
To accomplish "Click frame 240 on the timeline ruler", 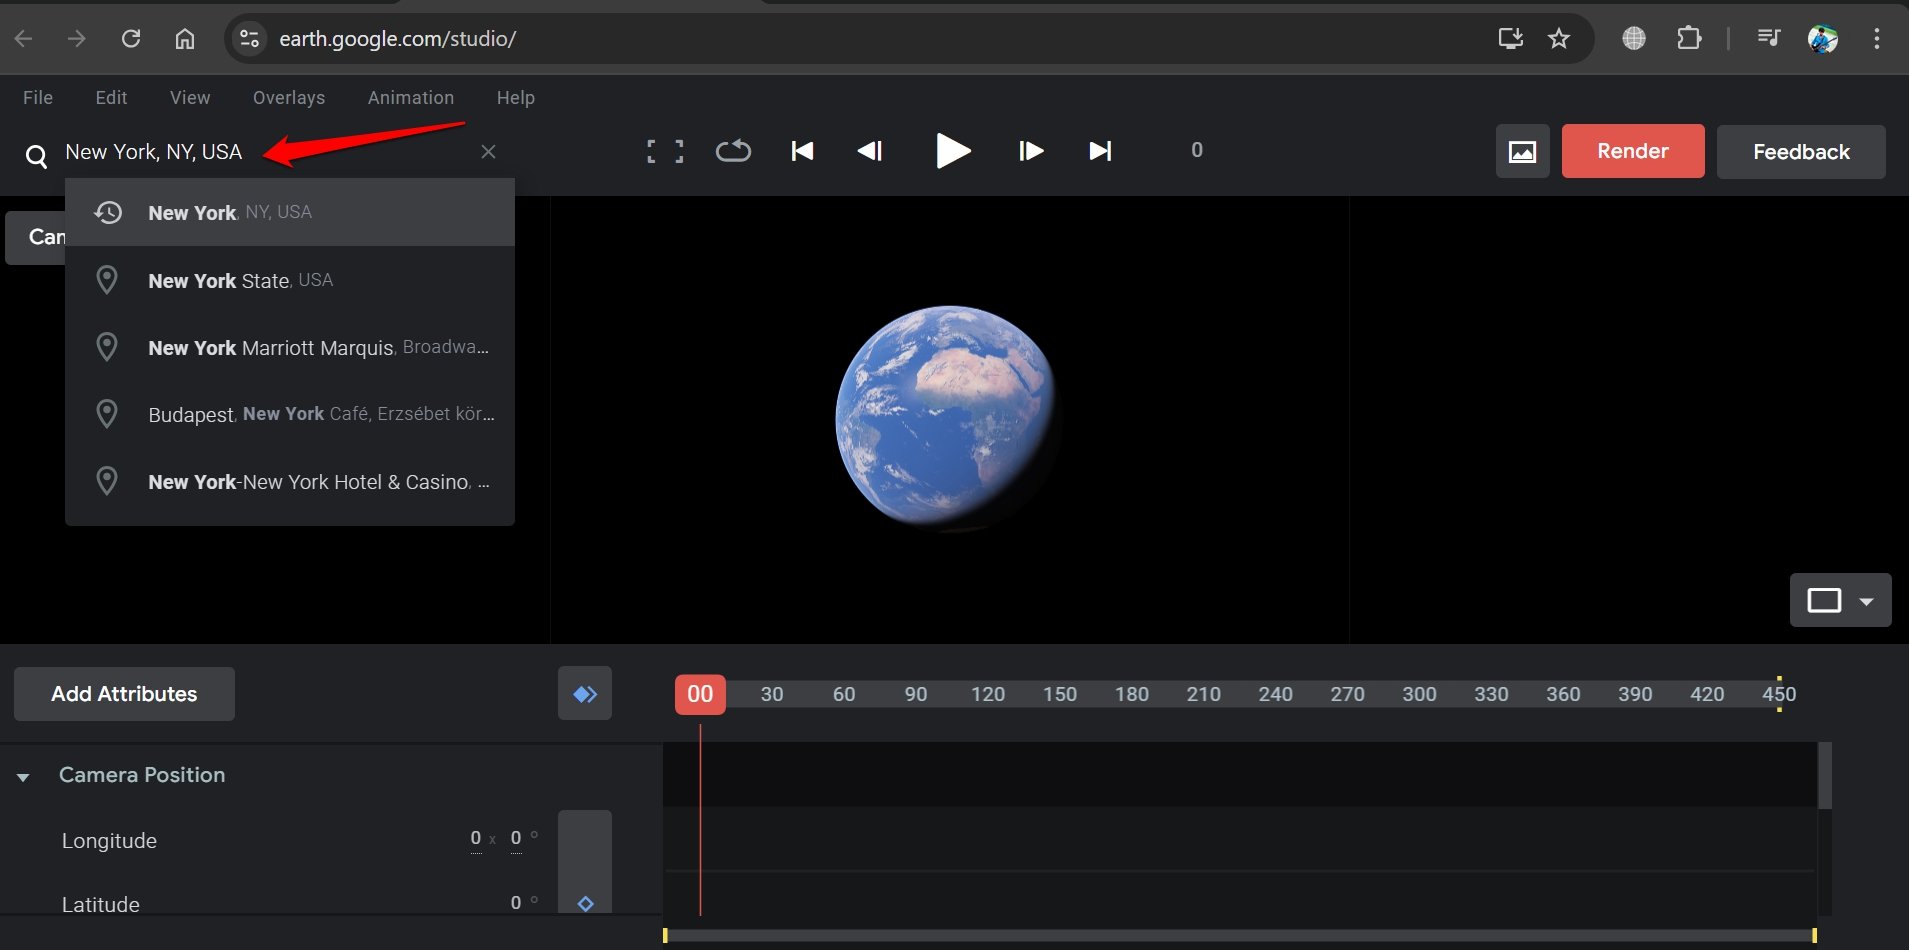I will pyautogui.click(x=1275, y=694).
